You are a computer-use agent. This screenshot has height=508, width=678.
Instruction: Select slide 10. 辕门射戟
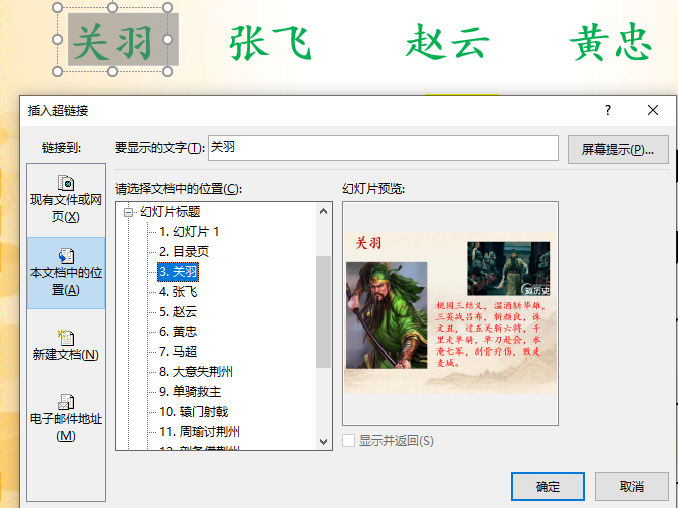point(193,412)
